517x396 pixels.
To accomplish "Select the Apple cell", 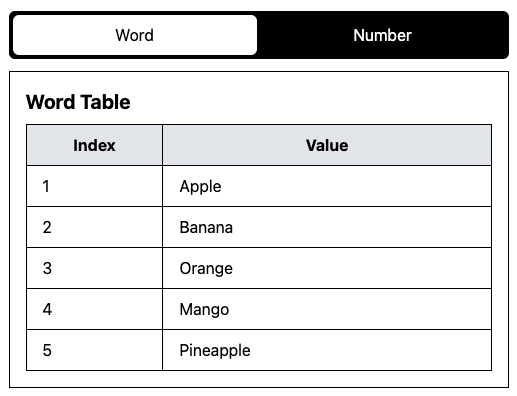I will click(327, 186).
